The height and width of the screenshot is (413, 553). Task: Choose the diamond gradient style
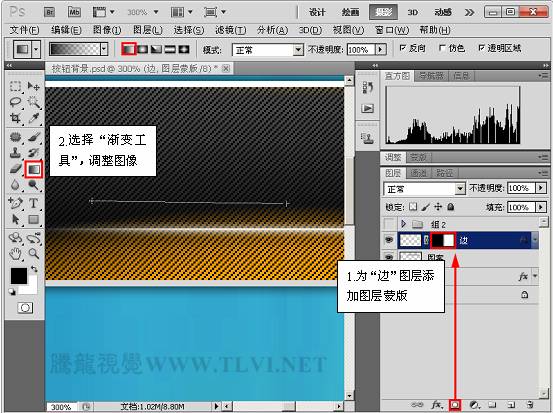point(184,49)
